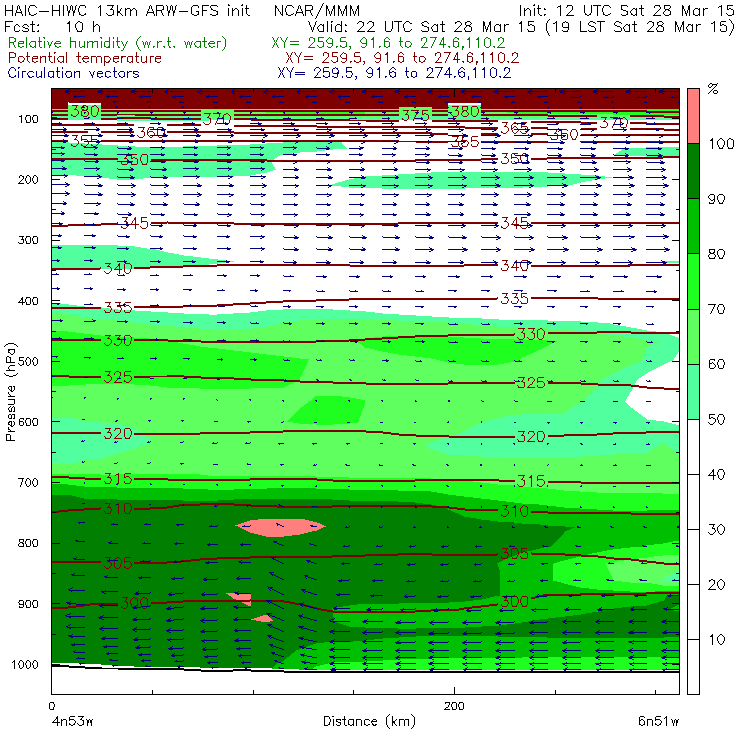740x740 pixels.
Task: Click the '50' colorbar tick label
Action: [x=716, y=420]
